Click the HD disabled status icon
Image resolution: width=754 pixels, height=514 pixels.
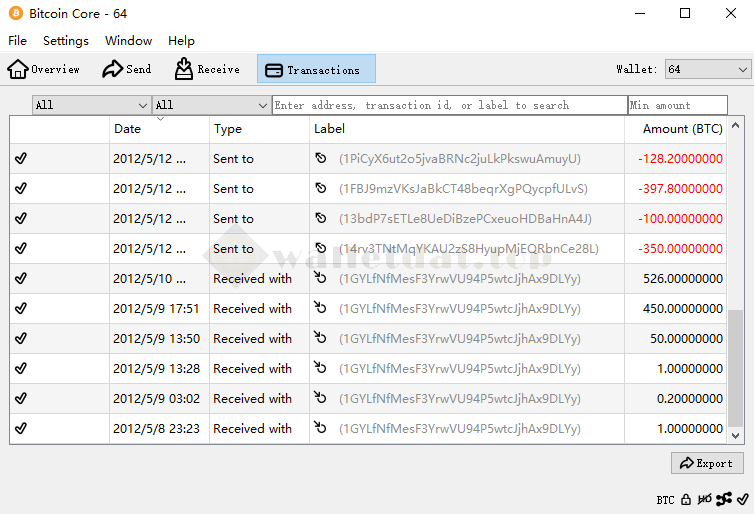(x=705, y=499)
